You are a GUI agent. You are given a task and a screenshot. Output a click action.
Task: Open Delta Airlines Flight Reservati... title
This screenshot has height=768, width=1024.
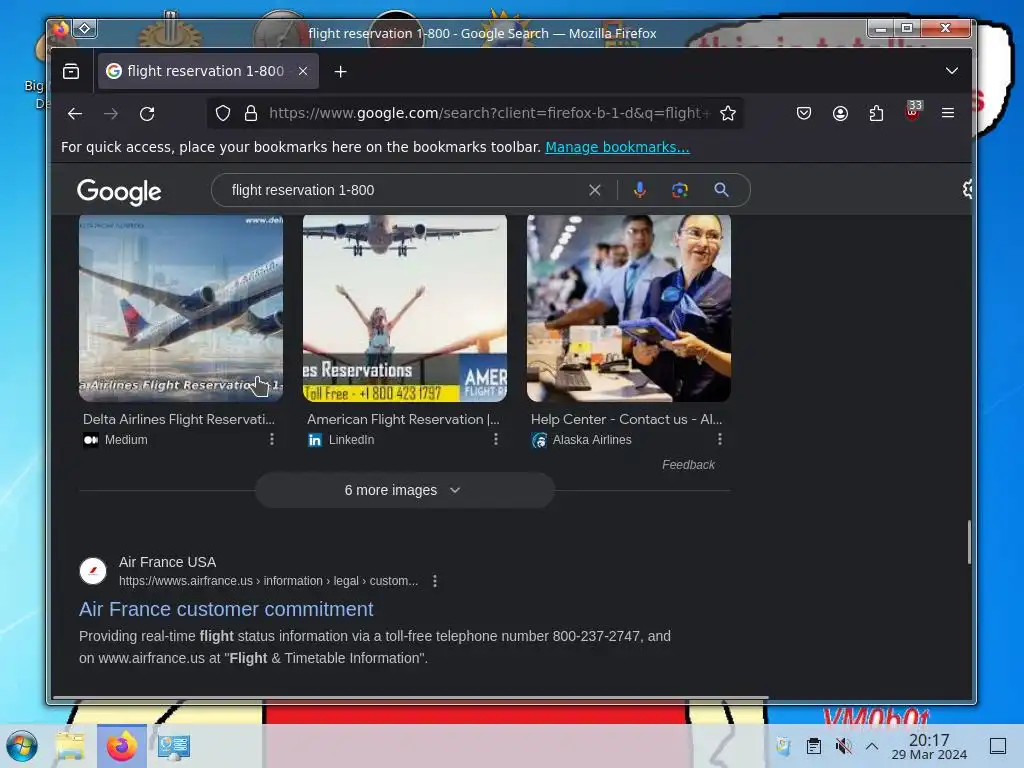tap(179, 419)
